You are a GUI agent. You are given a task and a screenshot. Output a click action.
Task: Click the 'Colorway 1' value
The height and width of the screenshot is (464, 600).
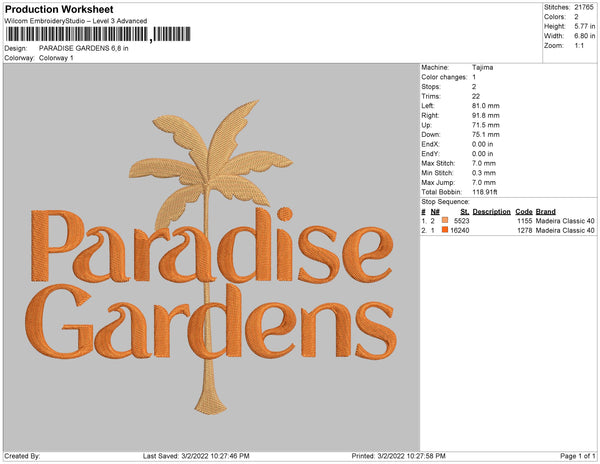point(56,58)
